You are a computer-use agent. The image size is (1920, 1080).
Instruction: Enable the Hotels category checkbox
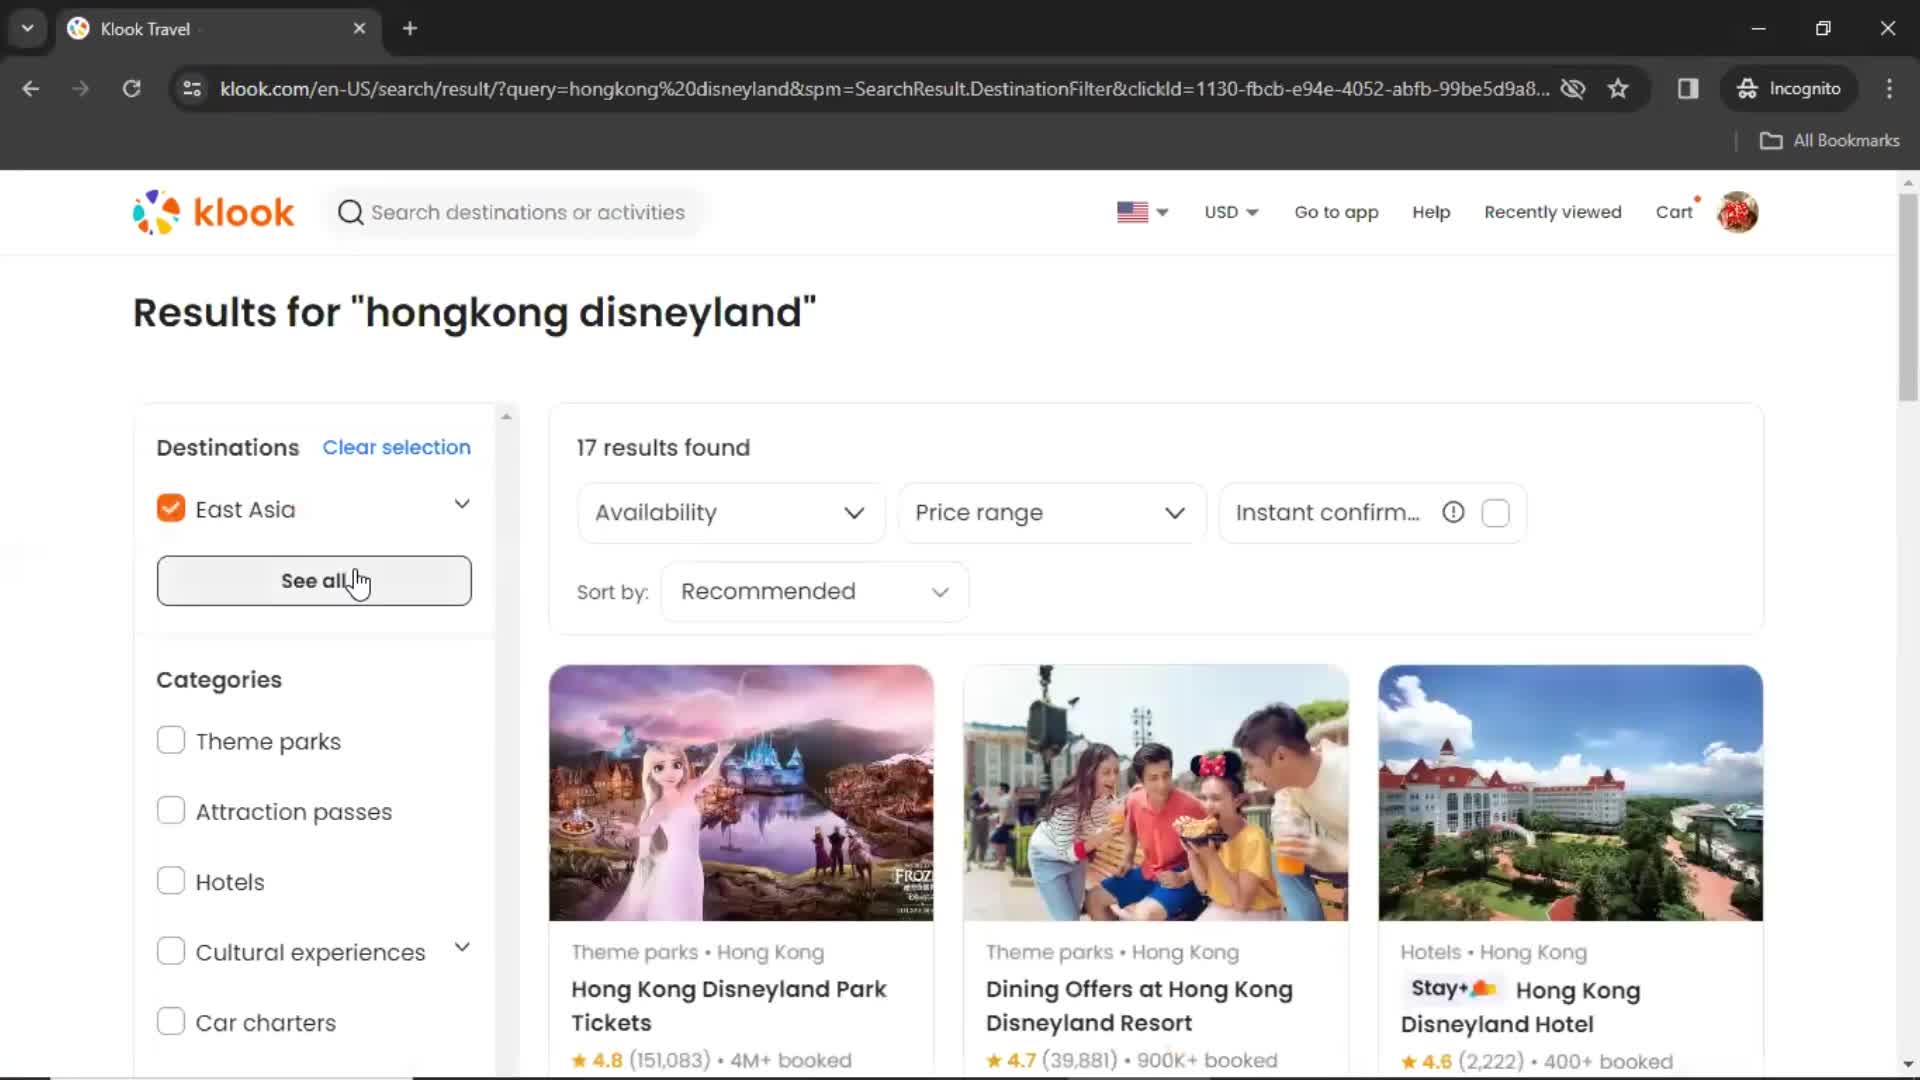coord(169,881)
